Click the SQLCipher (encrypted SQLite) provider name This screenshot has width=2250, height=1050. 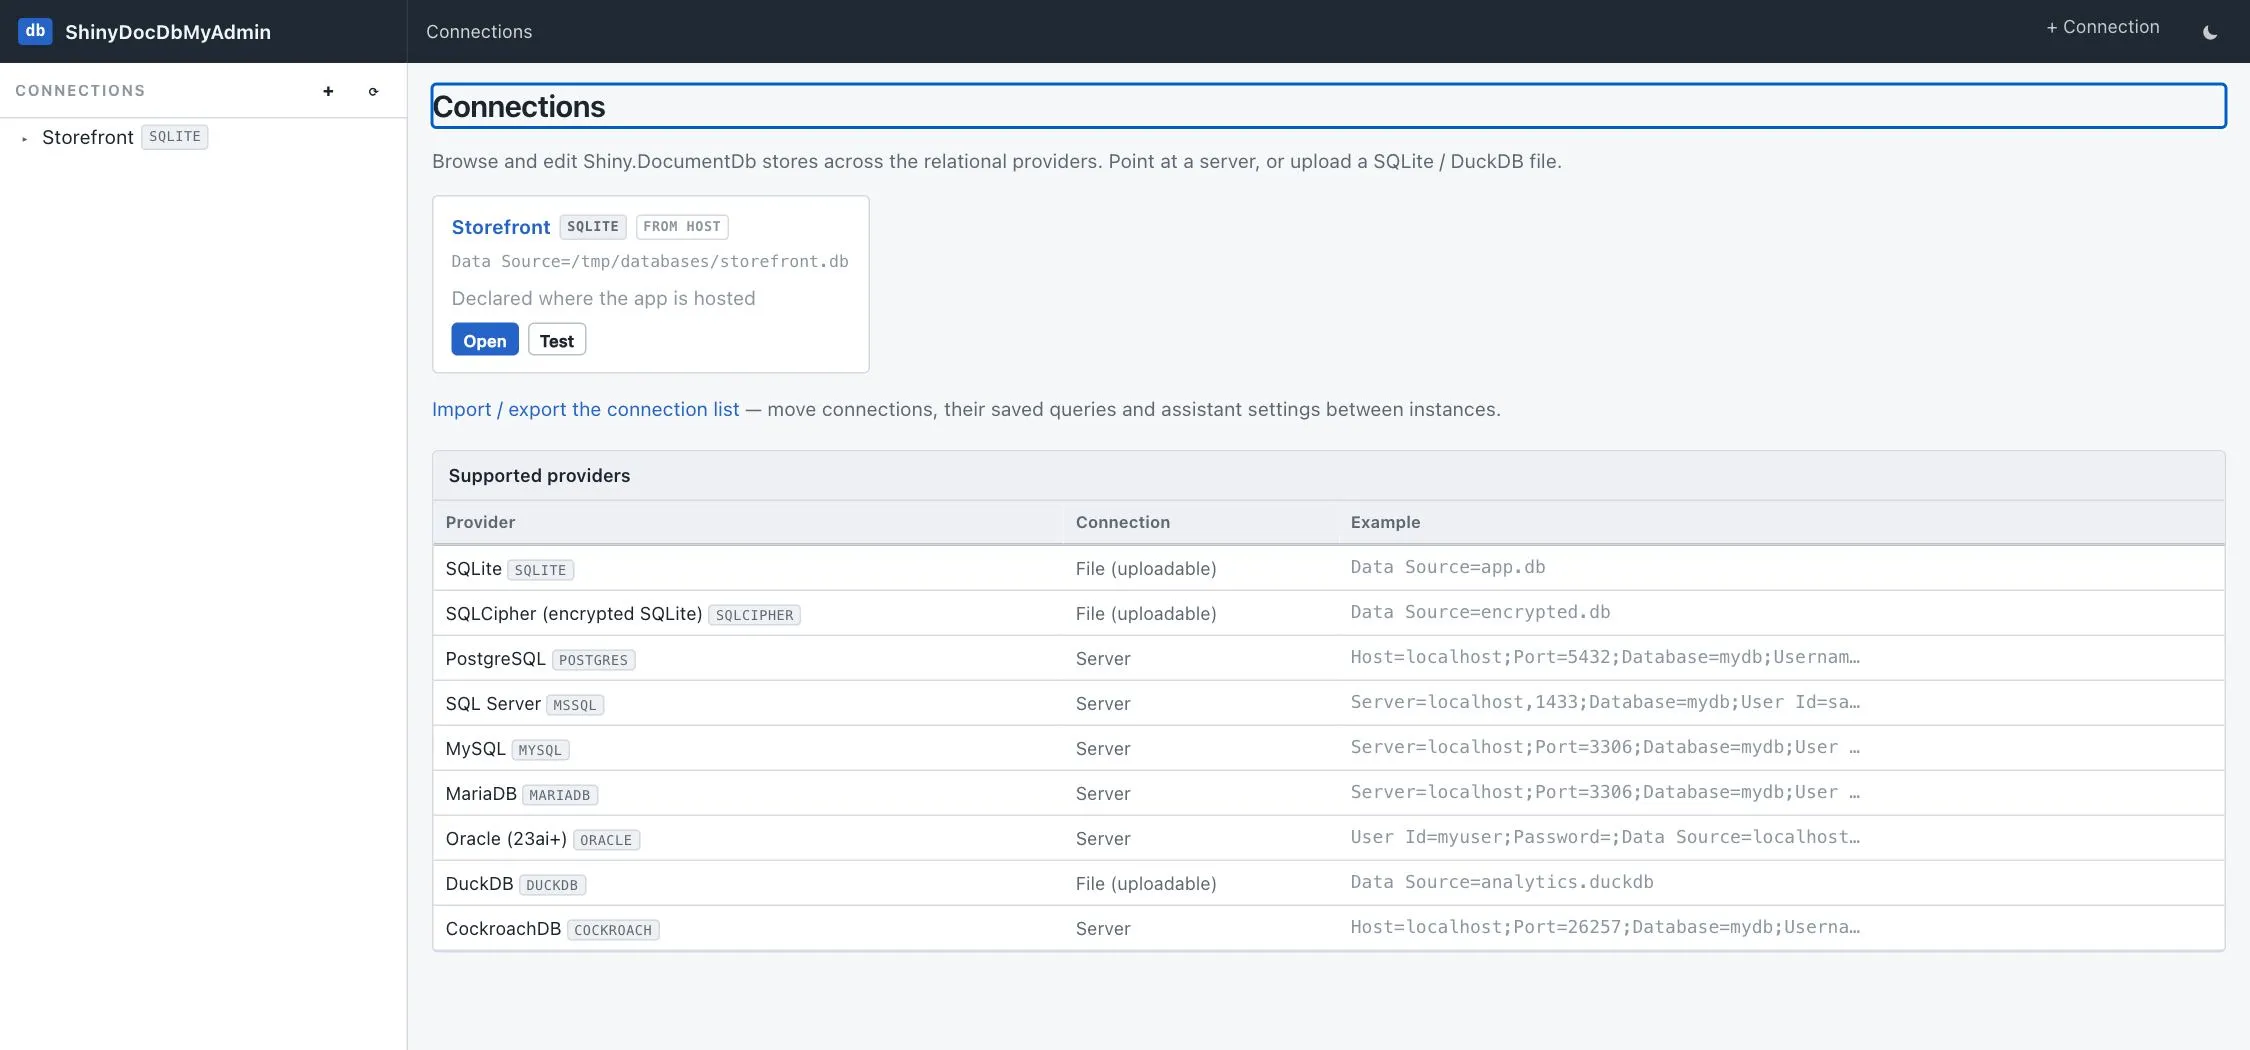574,613
